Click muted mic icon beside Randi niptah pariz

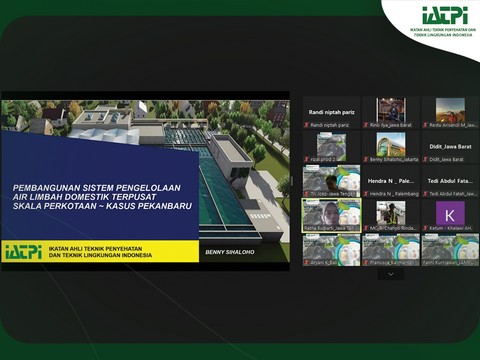point(306,125)
